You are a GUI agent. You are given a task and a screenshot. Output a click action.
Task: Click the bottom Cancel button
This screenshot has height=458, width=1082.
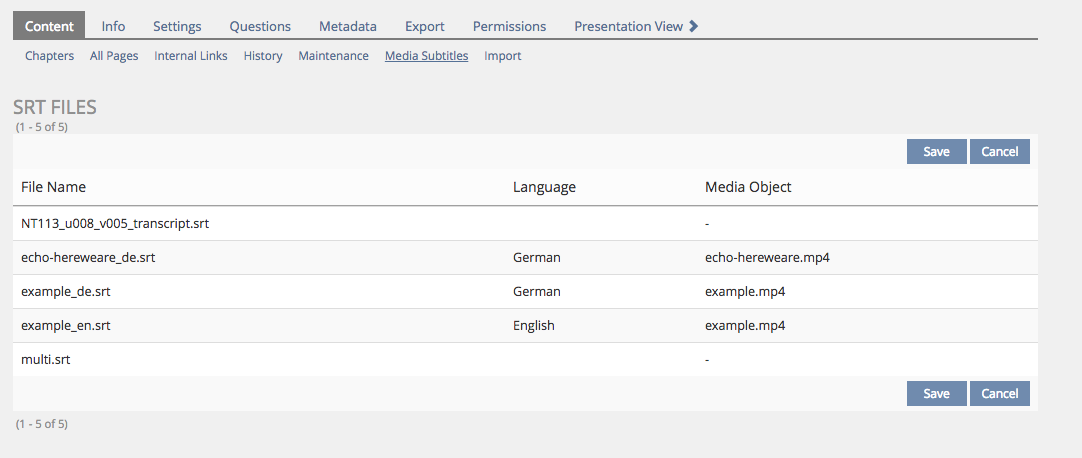tap(999, 393)
